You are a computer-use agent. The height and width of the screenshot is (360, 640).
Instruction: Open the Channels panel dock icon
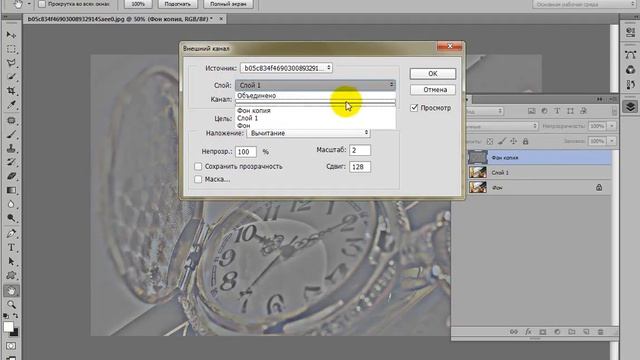click(630, 70)
